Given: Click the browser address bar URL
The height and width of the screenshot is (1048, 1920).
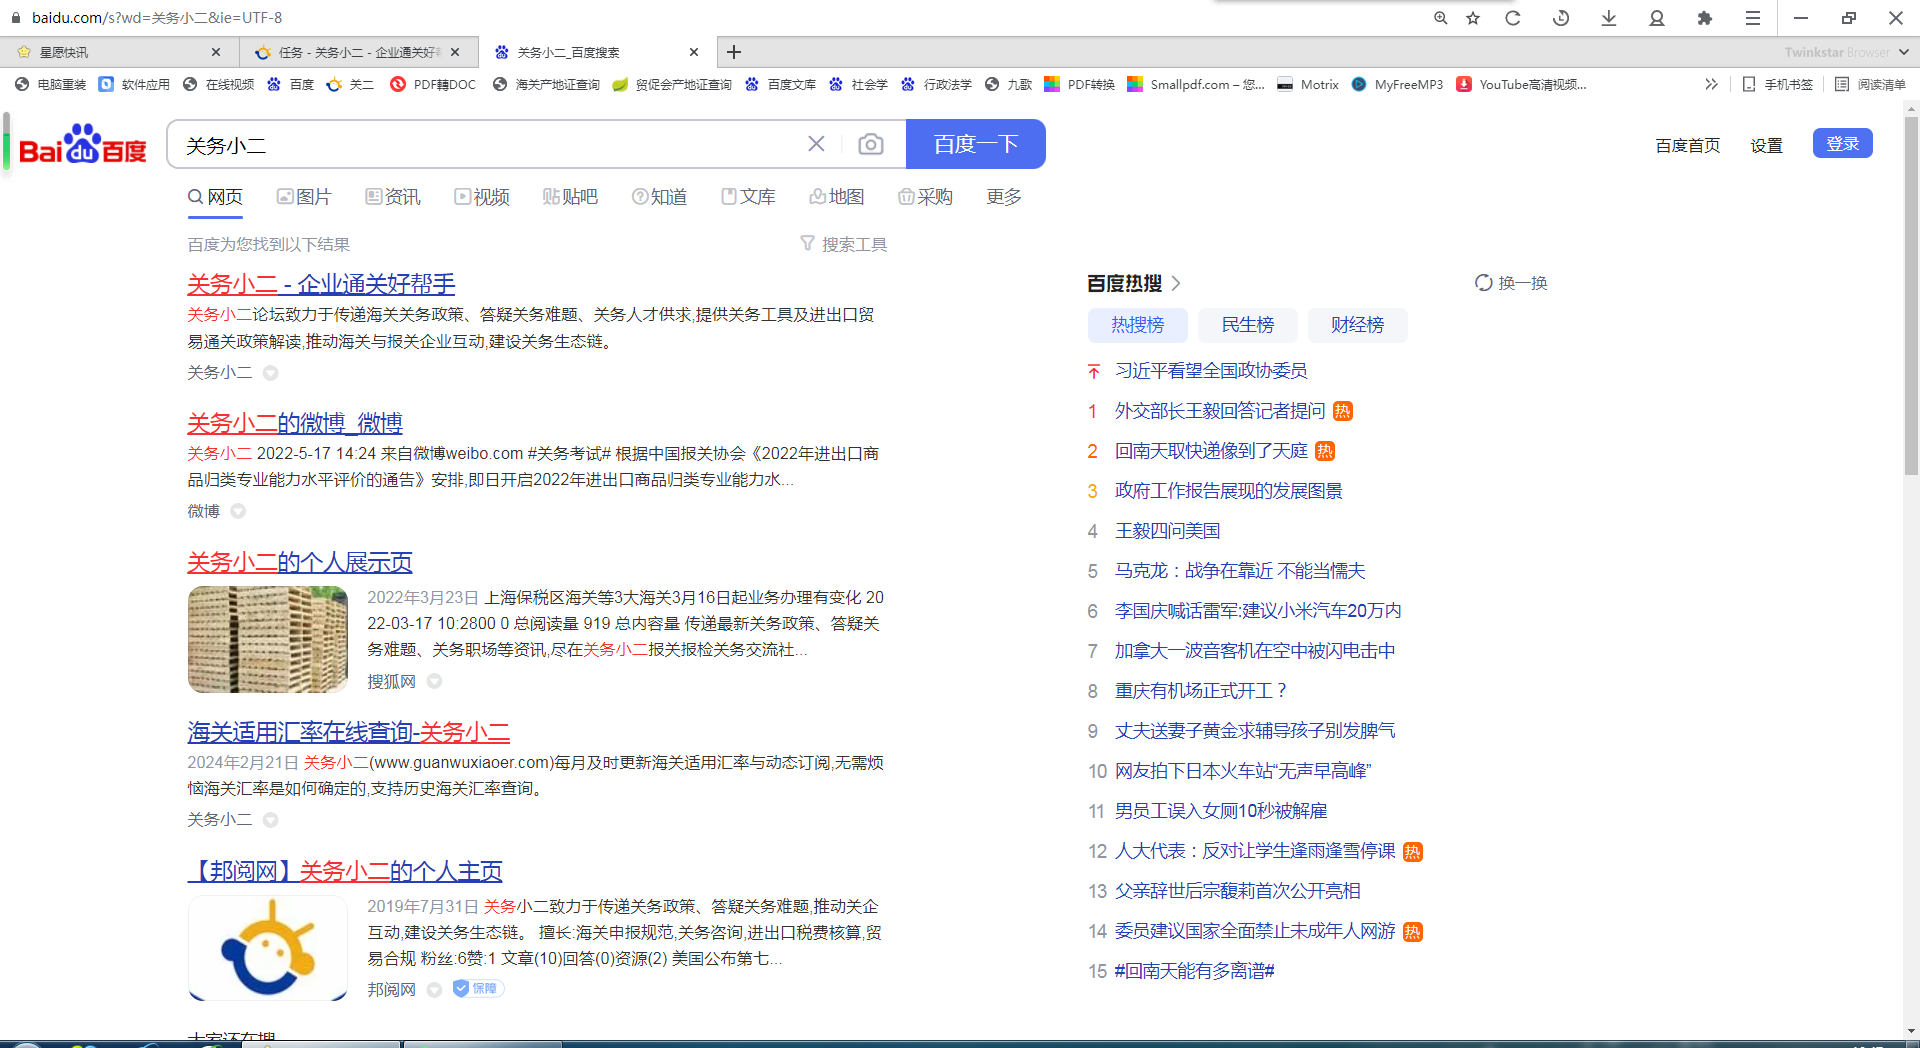Looking at the screenshot, I should click(x=157, y=18).
